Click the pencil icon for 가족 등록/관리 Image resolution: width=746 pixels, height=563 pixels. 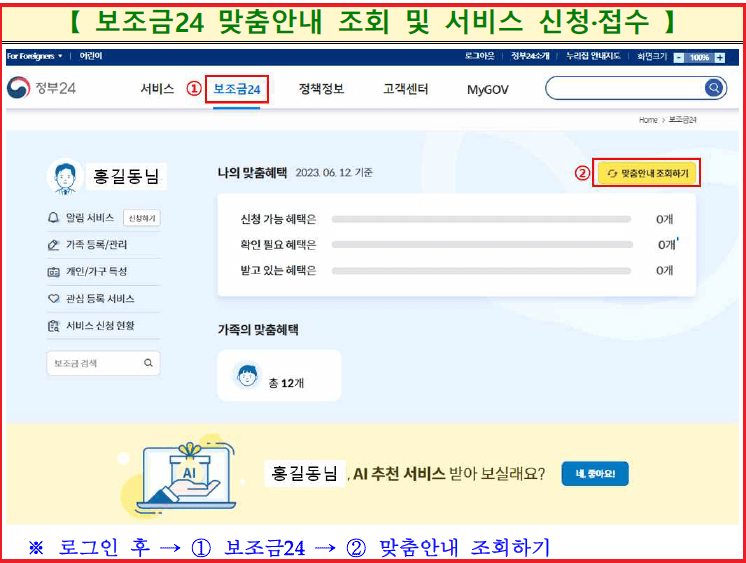coord(53,245)
